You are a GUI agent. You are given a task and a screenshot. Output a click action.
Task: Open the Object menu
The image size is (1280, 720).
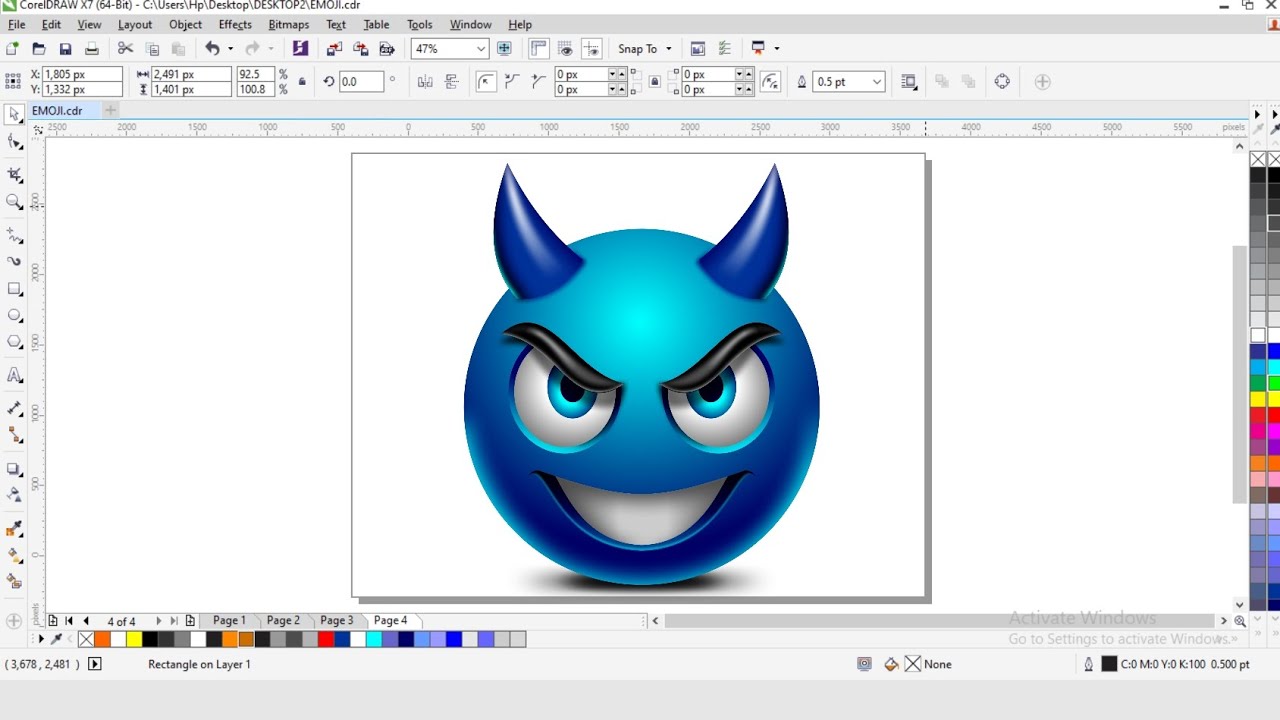pyautogui.click(x=186, y=24)
